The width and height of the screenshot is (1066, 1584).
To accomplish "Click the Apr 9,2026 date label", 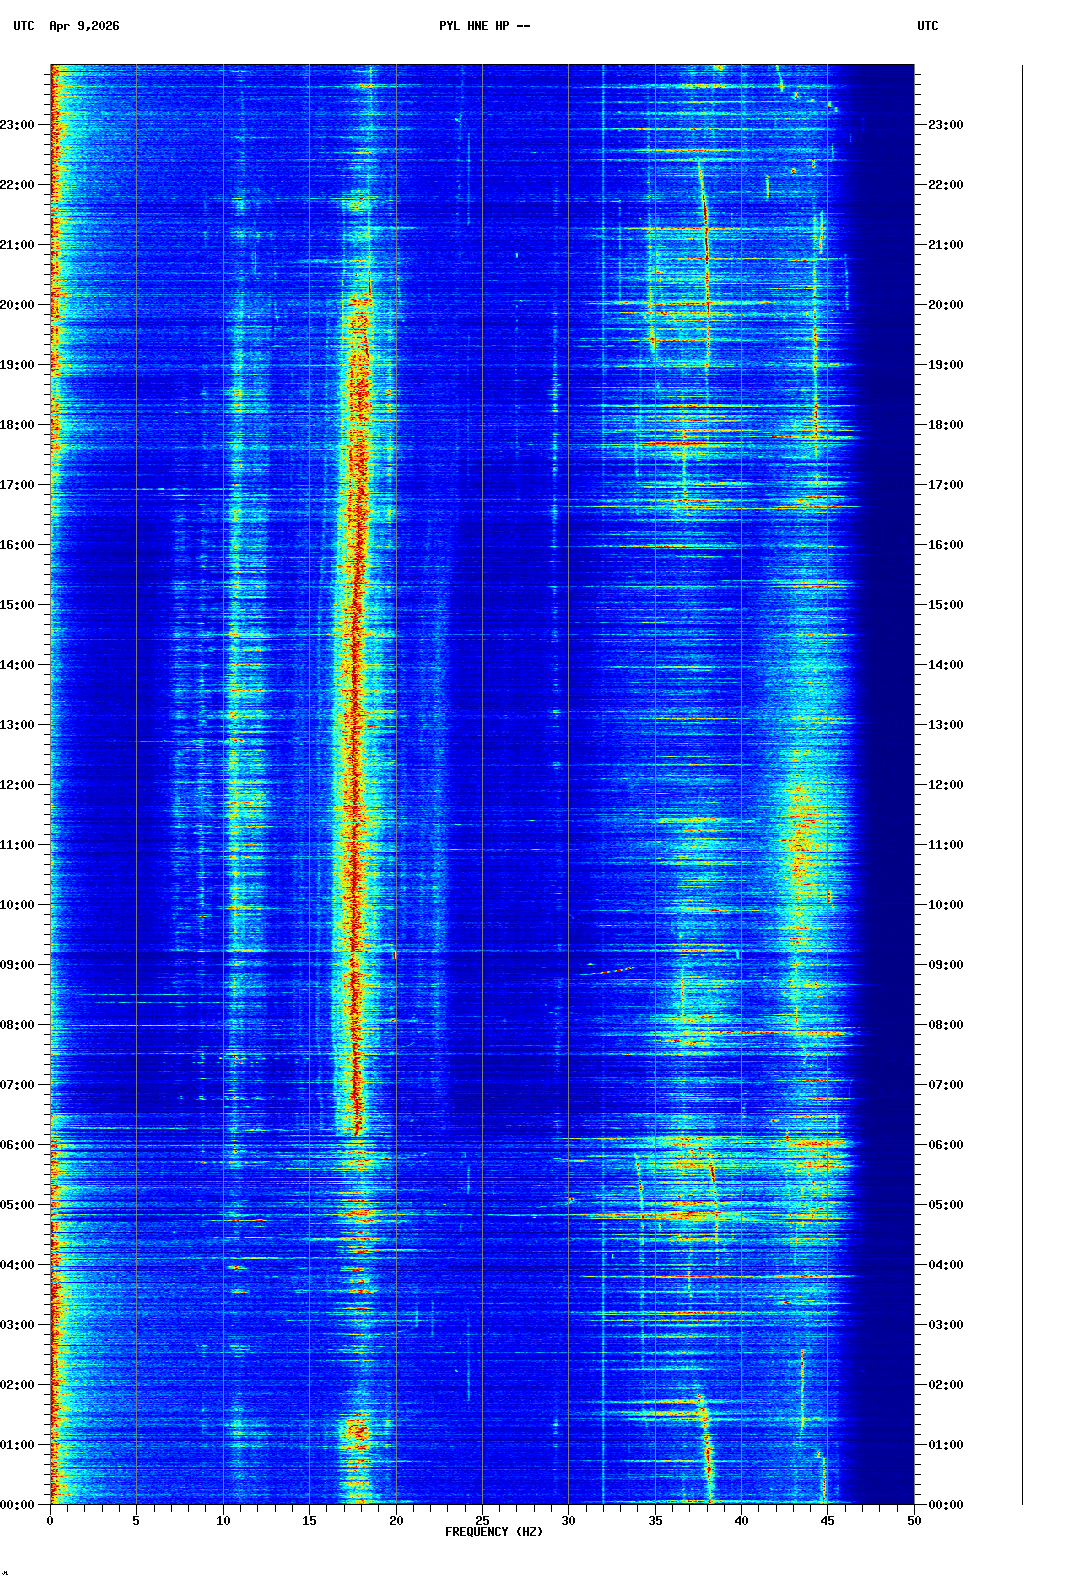I will [84, 26].
